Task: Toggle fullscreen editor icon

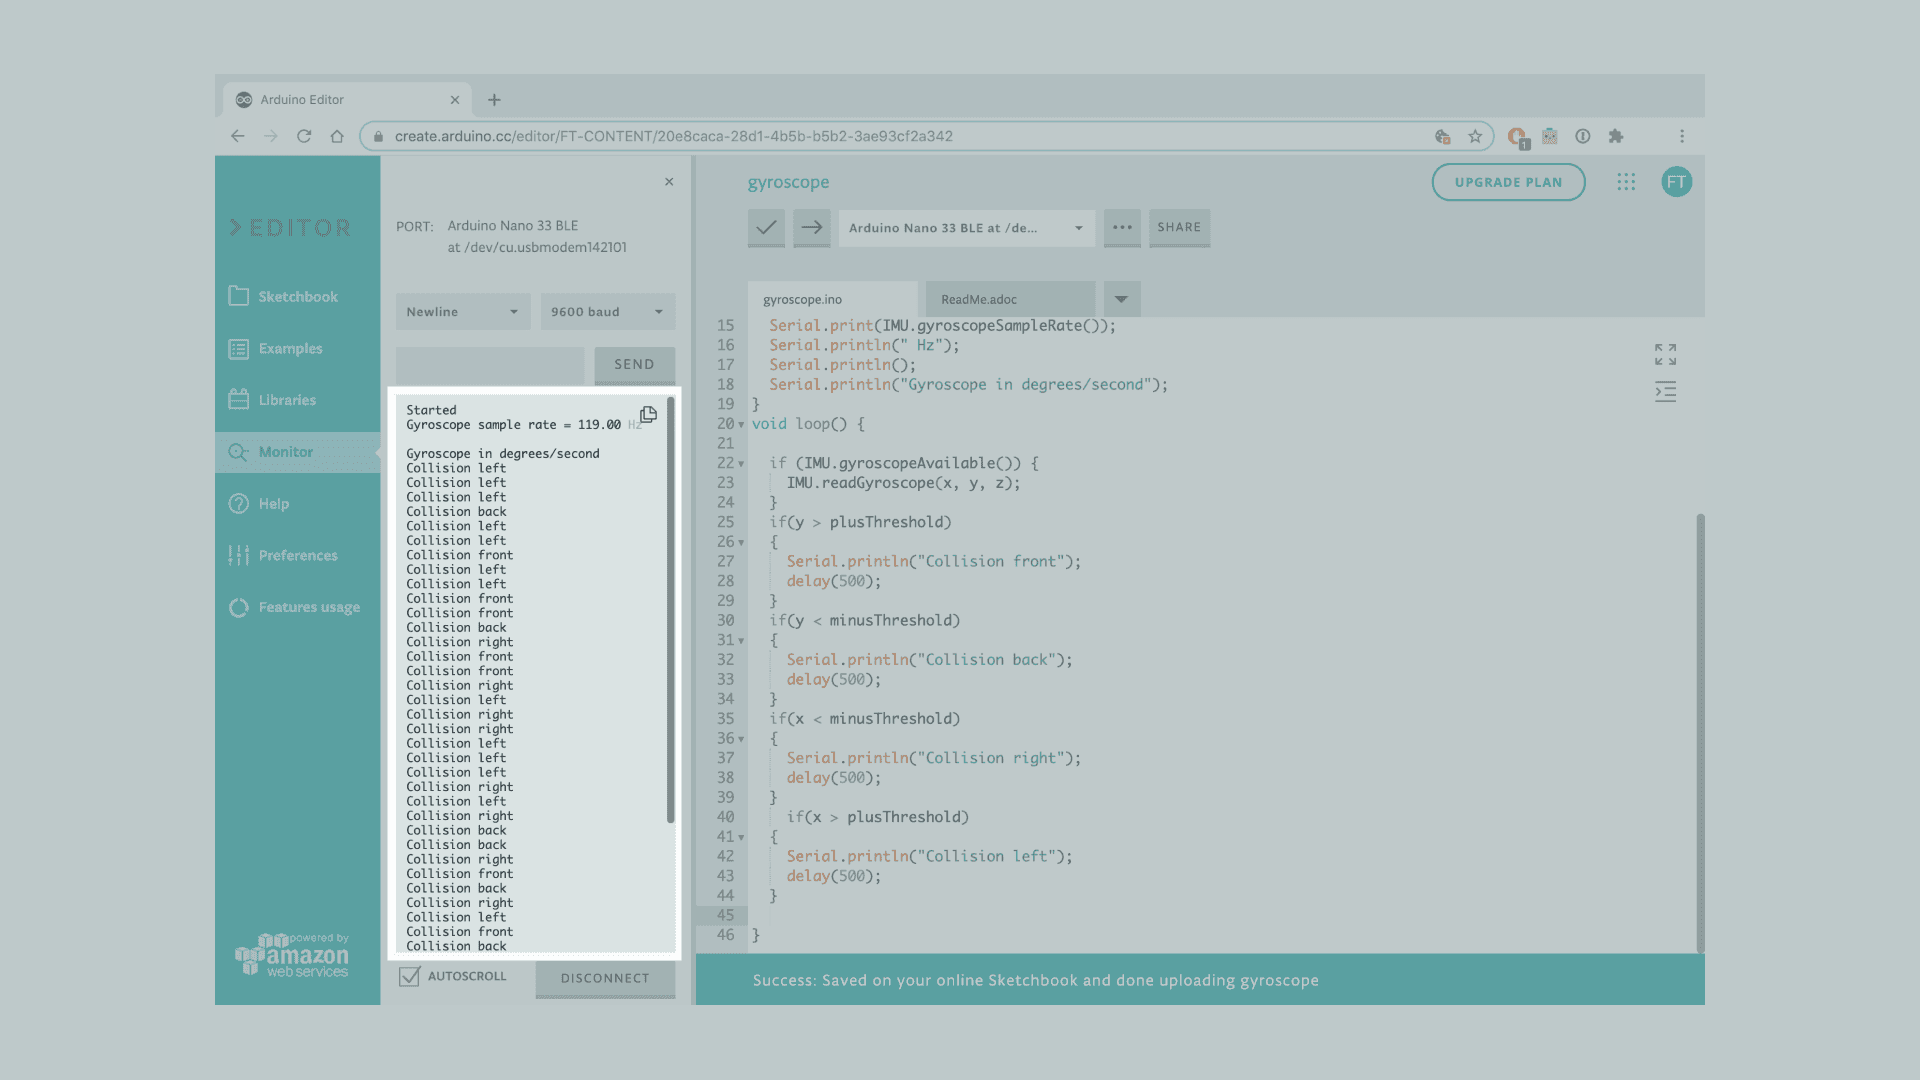Action: click(x=1665, y=354)
